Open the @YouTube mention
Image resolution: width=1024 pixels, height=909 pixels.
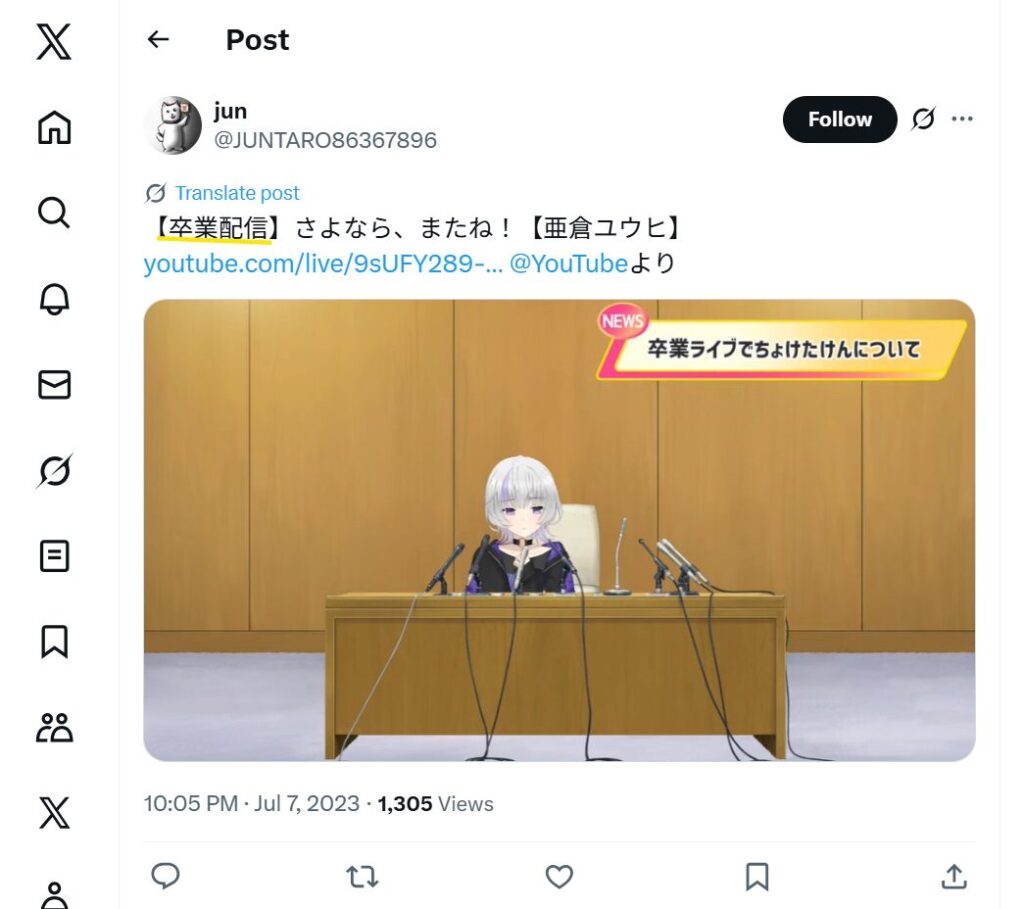(568, 264)
